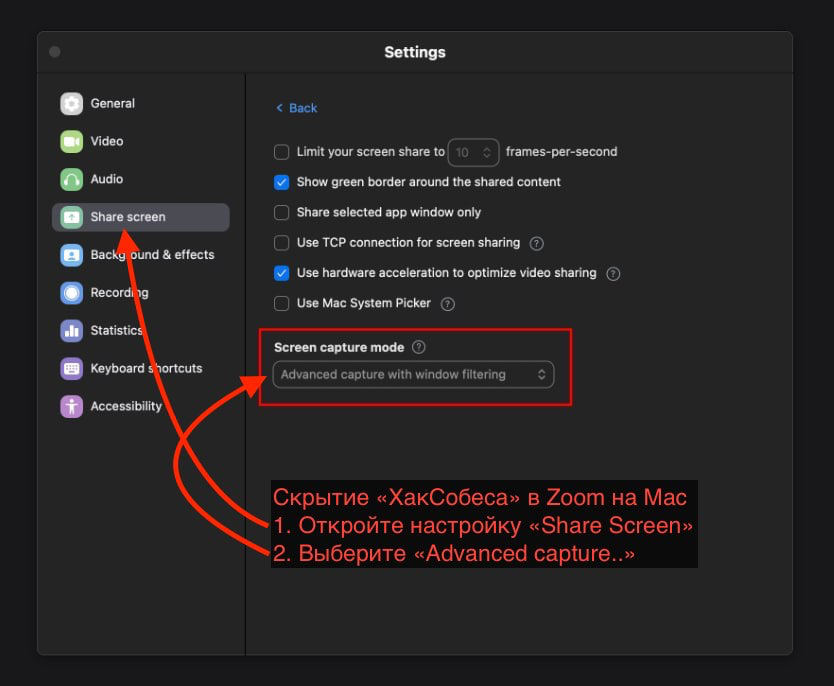The height and width of the screenshot is (686, 834).
Task: Click the Video camera icon
Action: pos(71,141)
